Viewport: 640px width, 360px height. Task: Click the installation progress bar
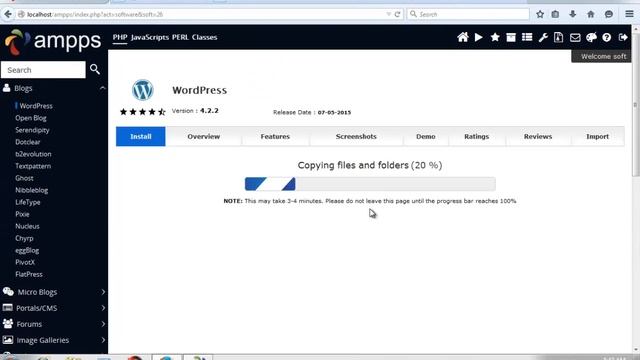pyautogui.click(x=370, y=184)
